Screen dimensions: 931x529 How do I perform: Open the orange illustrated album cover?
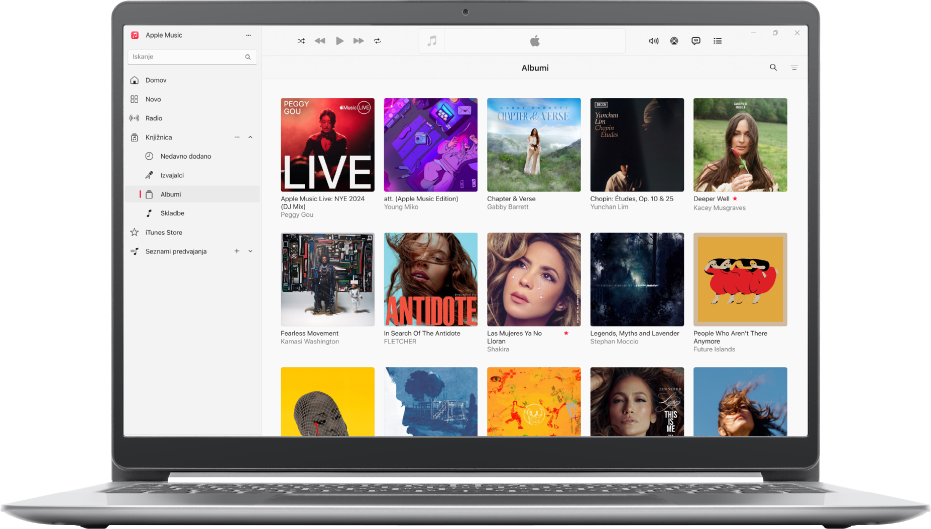tap(534, 401)
